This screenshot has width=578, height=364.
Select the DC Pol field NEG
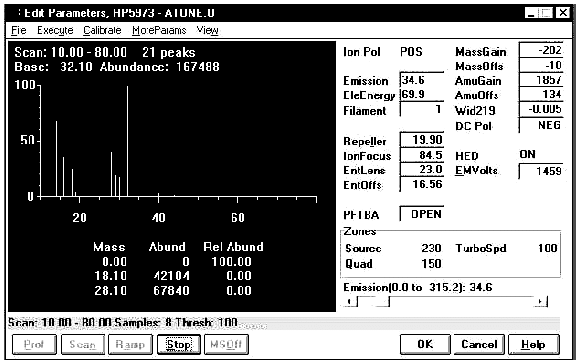541,125
